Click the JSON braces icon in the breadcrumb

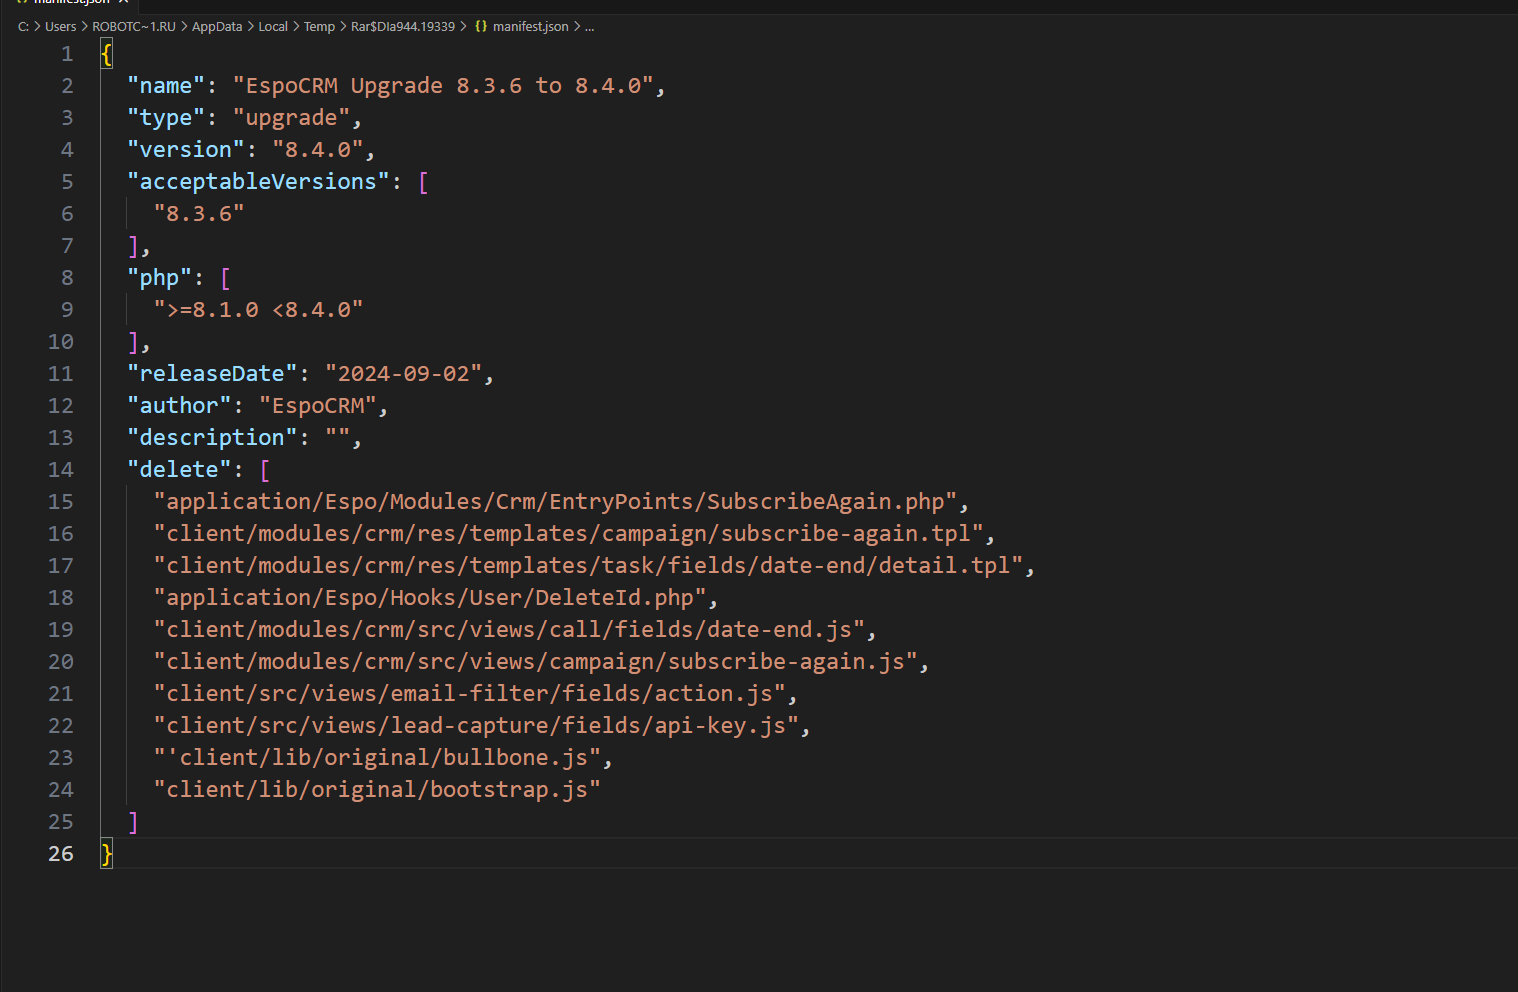(x=481, y=27)
